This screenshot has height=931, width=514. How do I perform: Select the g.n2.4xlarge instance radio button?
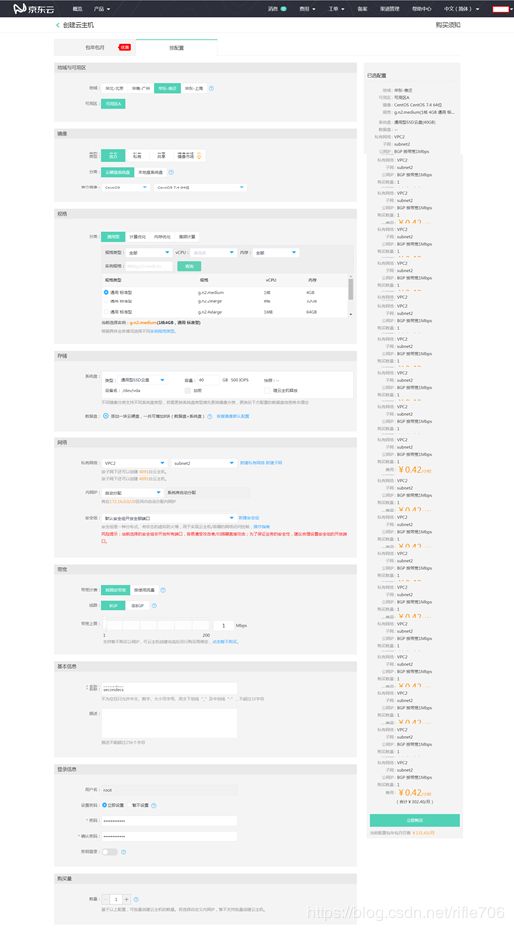106,311
